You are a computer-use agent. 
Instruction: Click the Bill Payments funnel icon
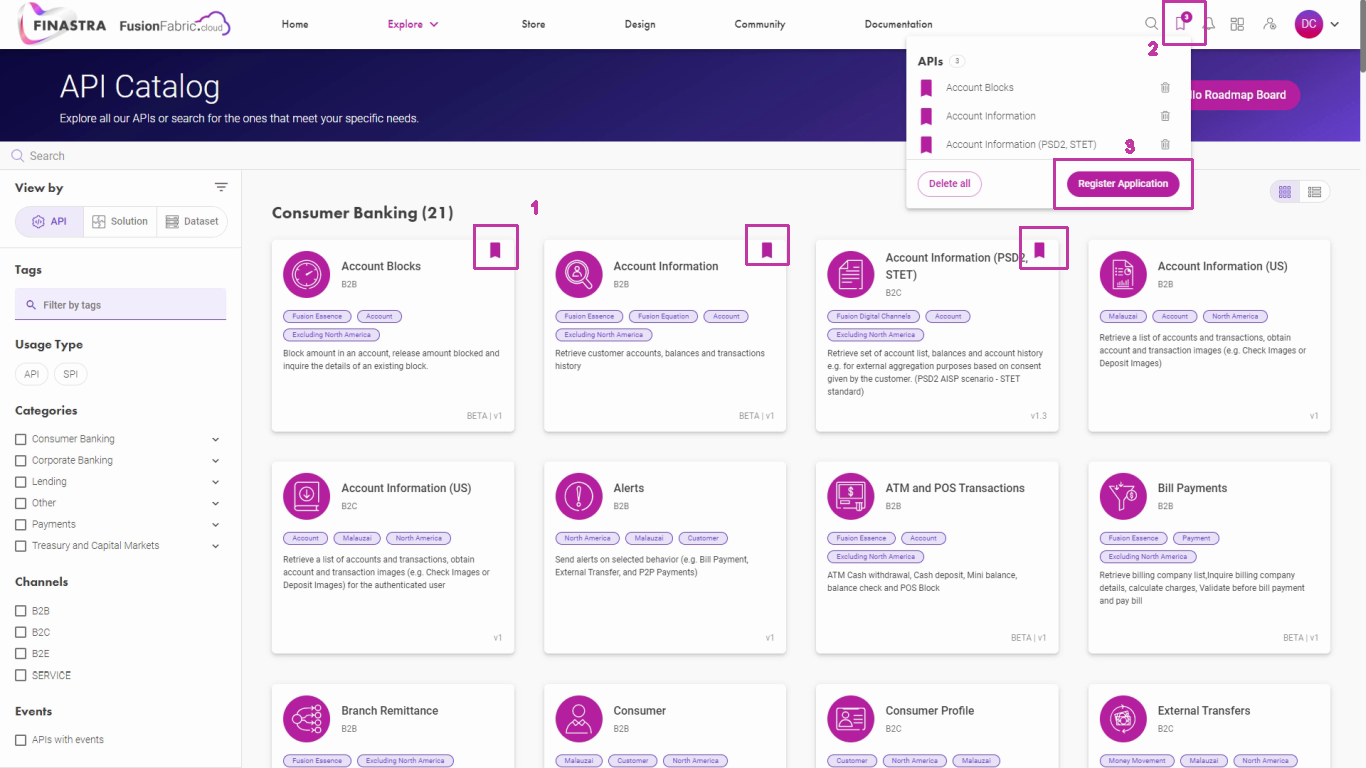tap(1122, 496)
